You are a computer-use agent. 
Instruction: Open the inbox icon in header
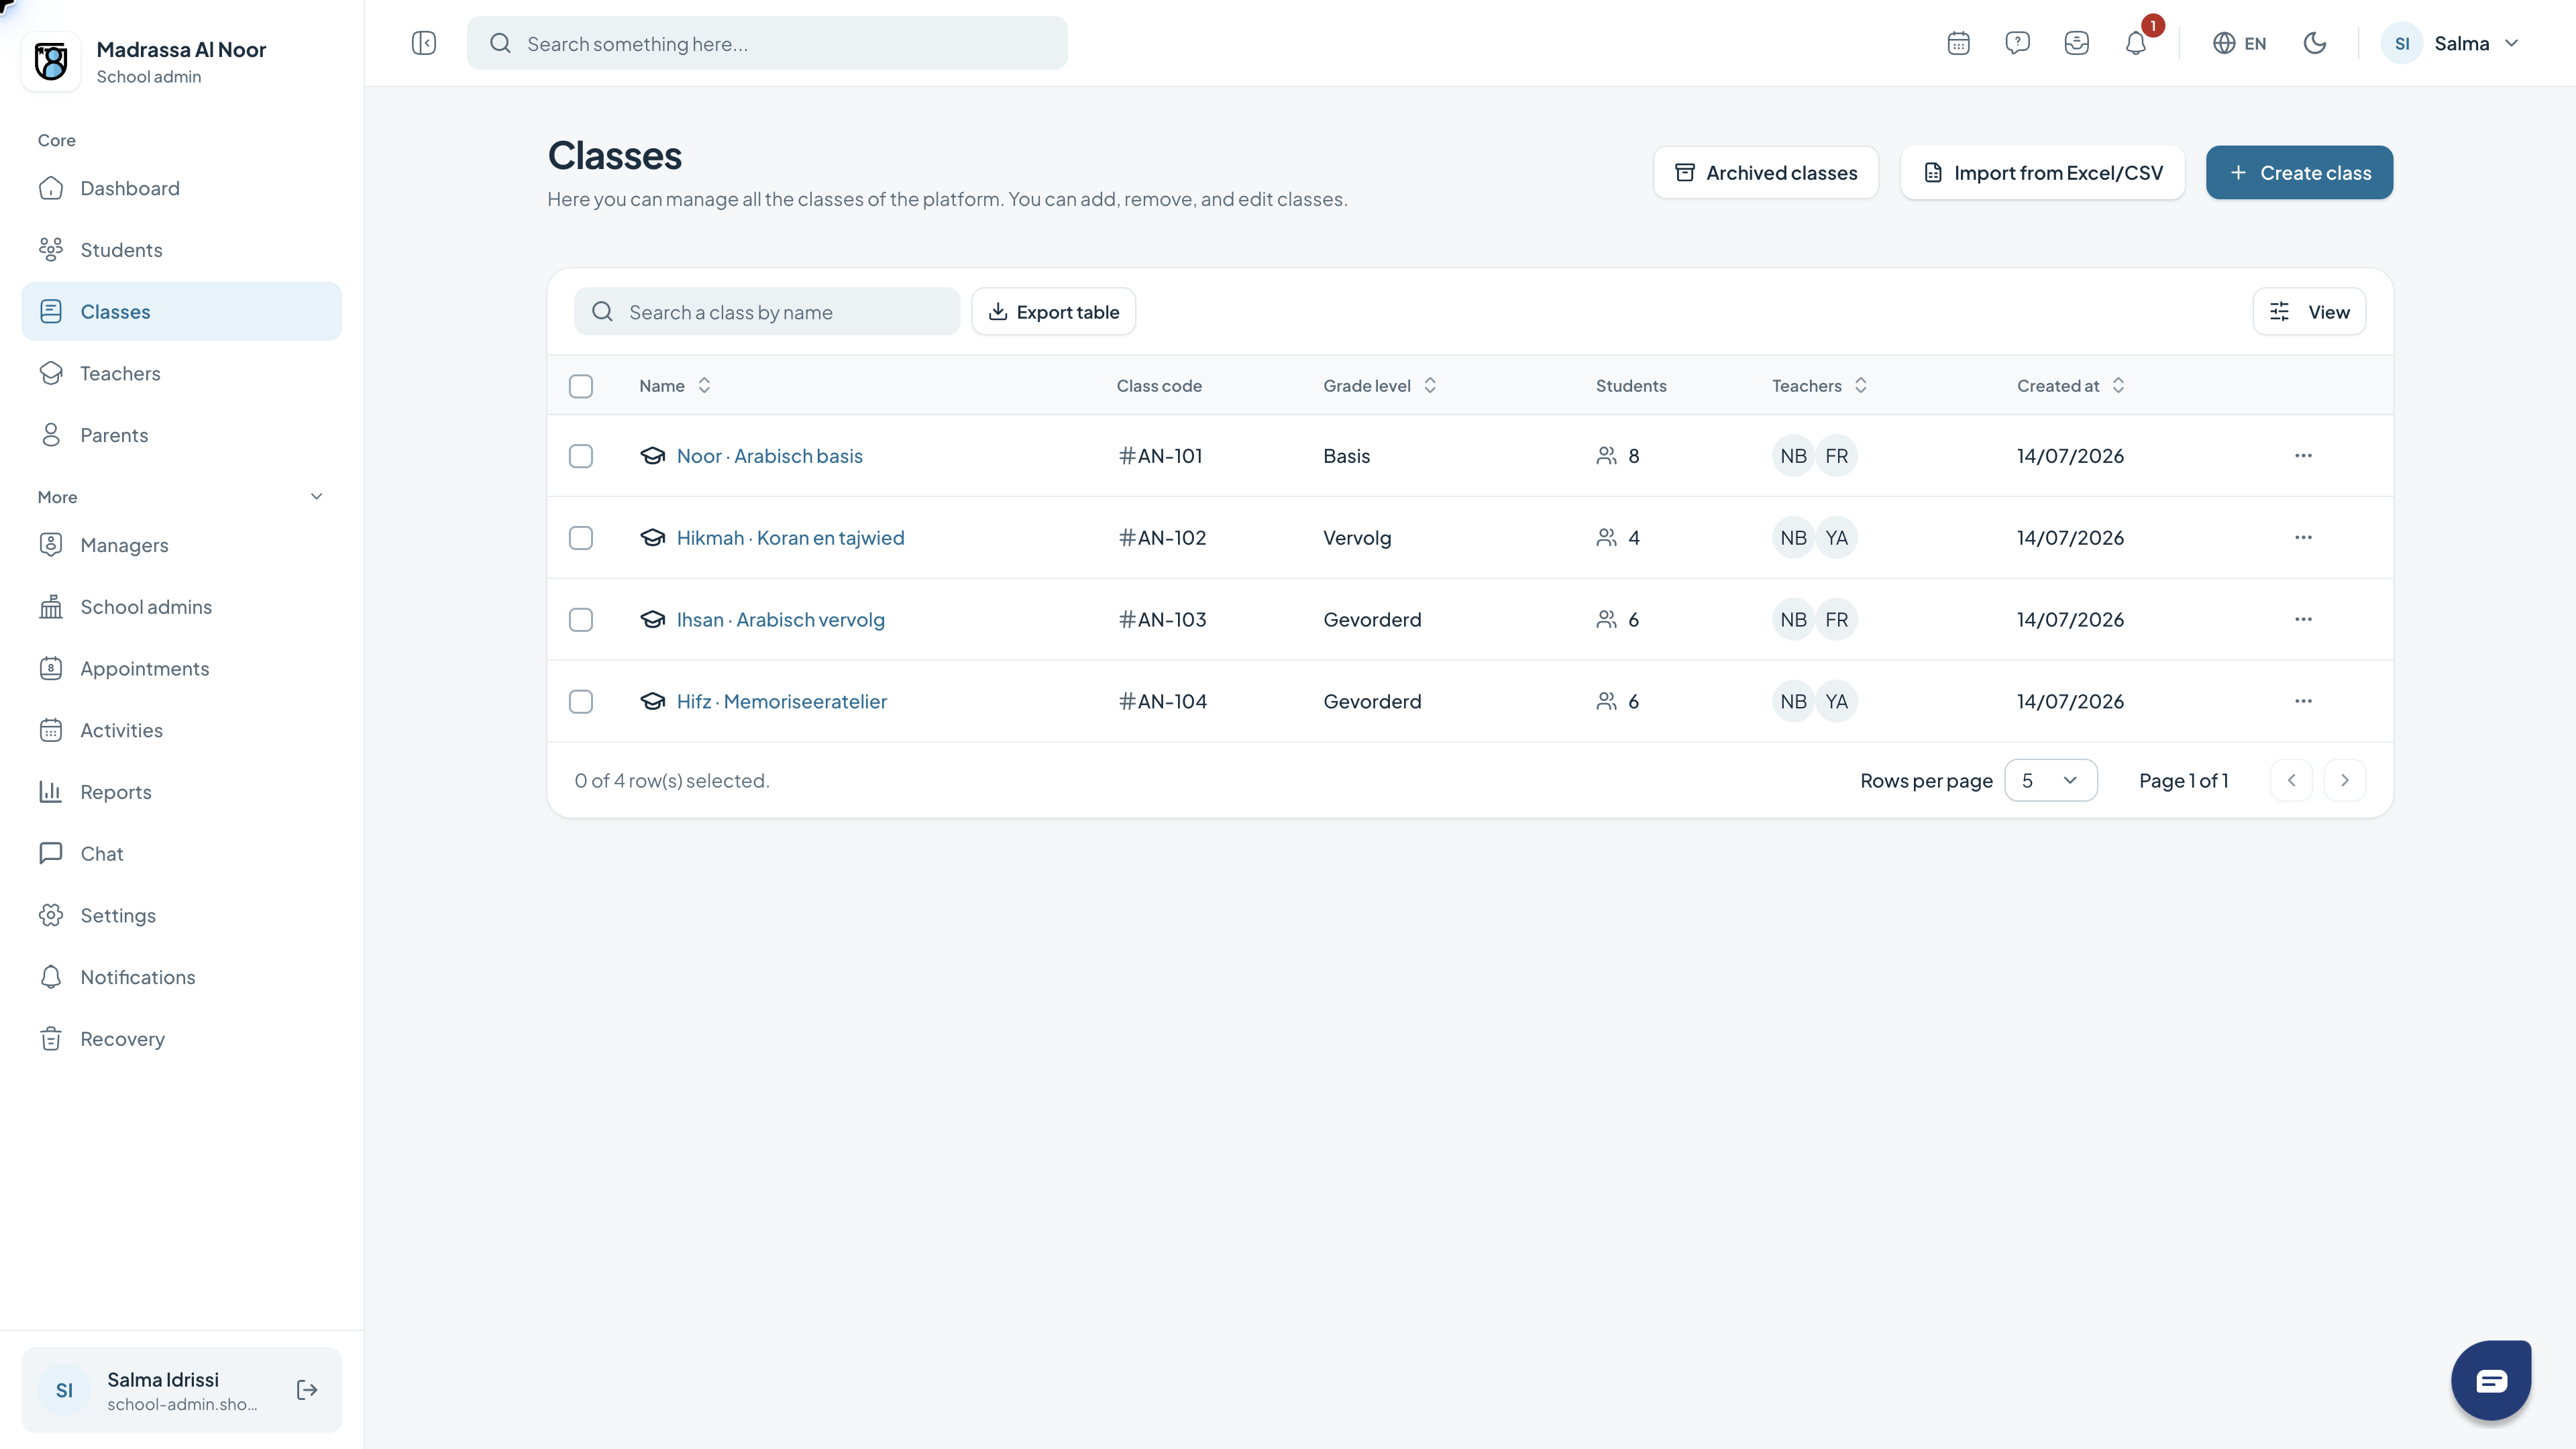click(x=2076, y=43)
